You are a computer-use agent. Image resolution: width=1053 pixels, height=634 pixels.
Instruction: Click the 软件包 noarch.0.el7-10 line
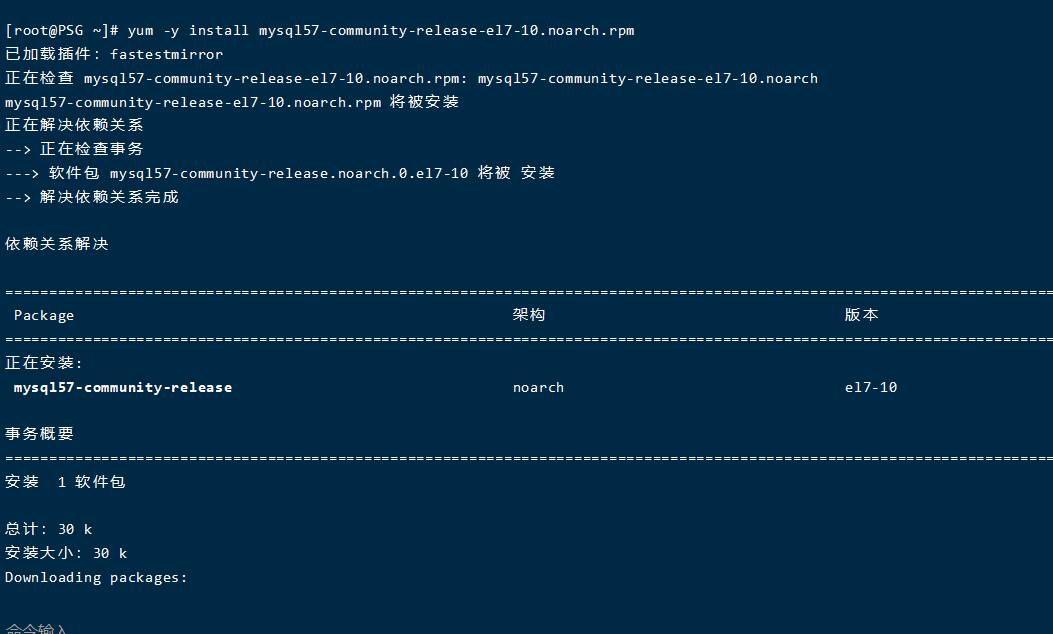click(280, 173)
